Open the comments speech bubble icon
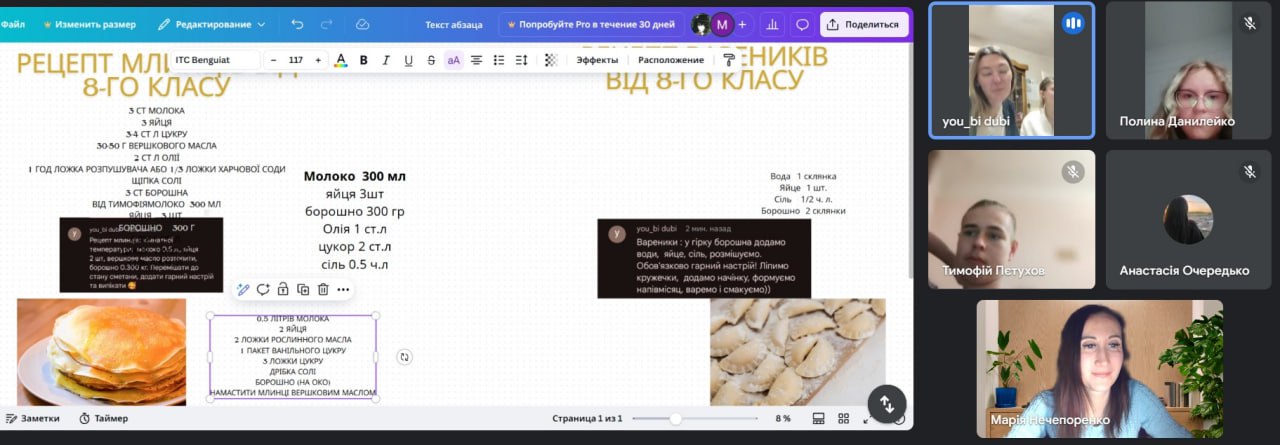Screen dimensions: 1280x445 (801, 24)
